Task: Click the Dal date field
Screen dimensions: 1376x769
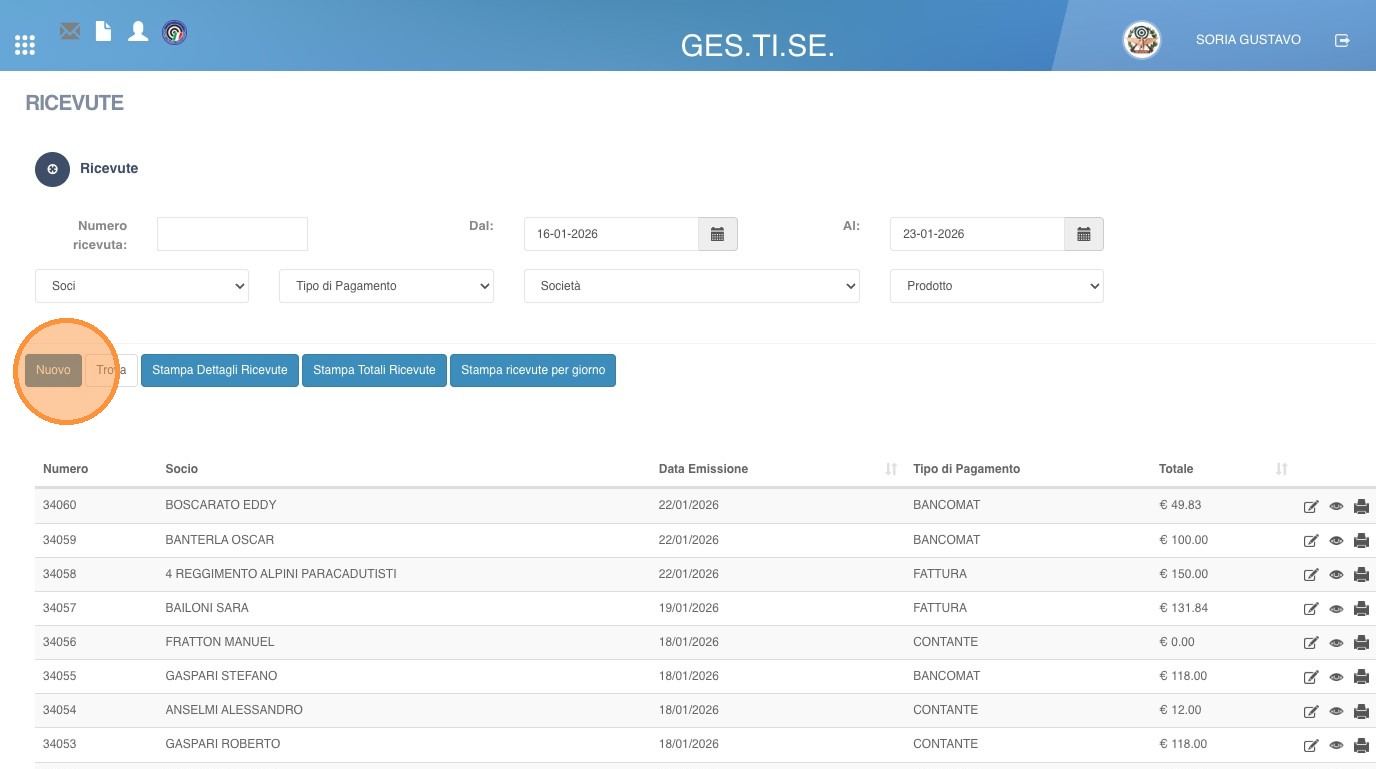Action: click(x=611, y=234)
